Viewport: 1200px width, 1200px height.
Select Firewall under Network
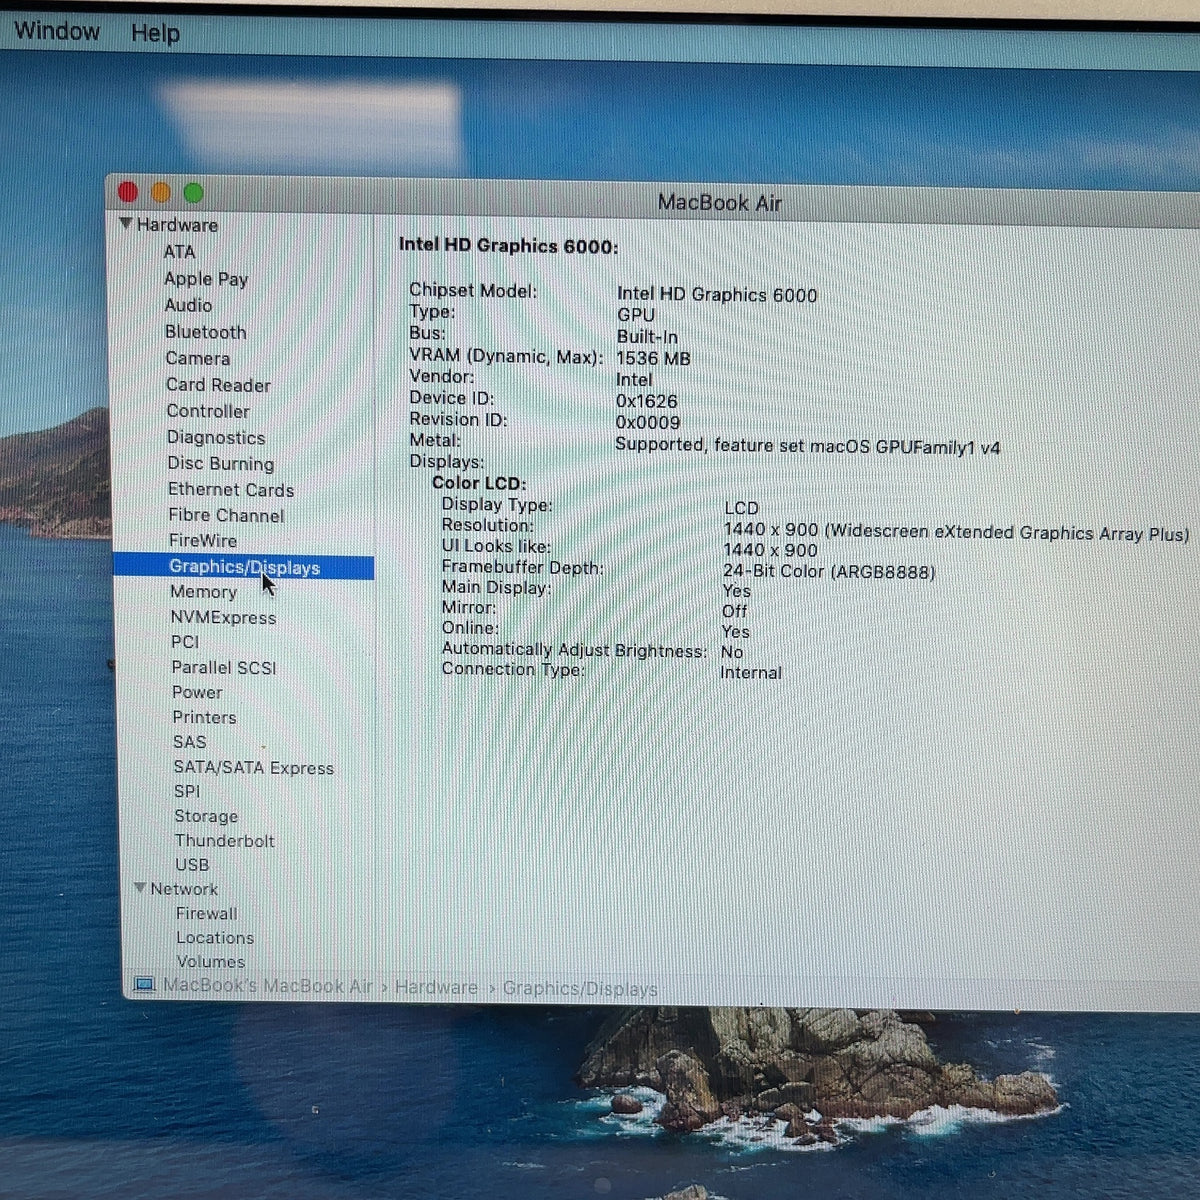207,914
